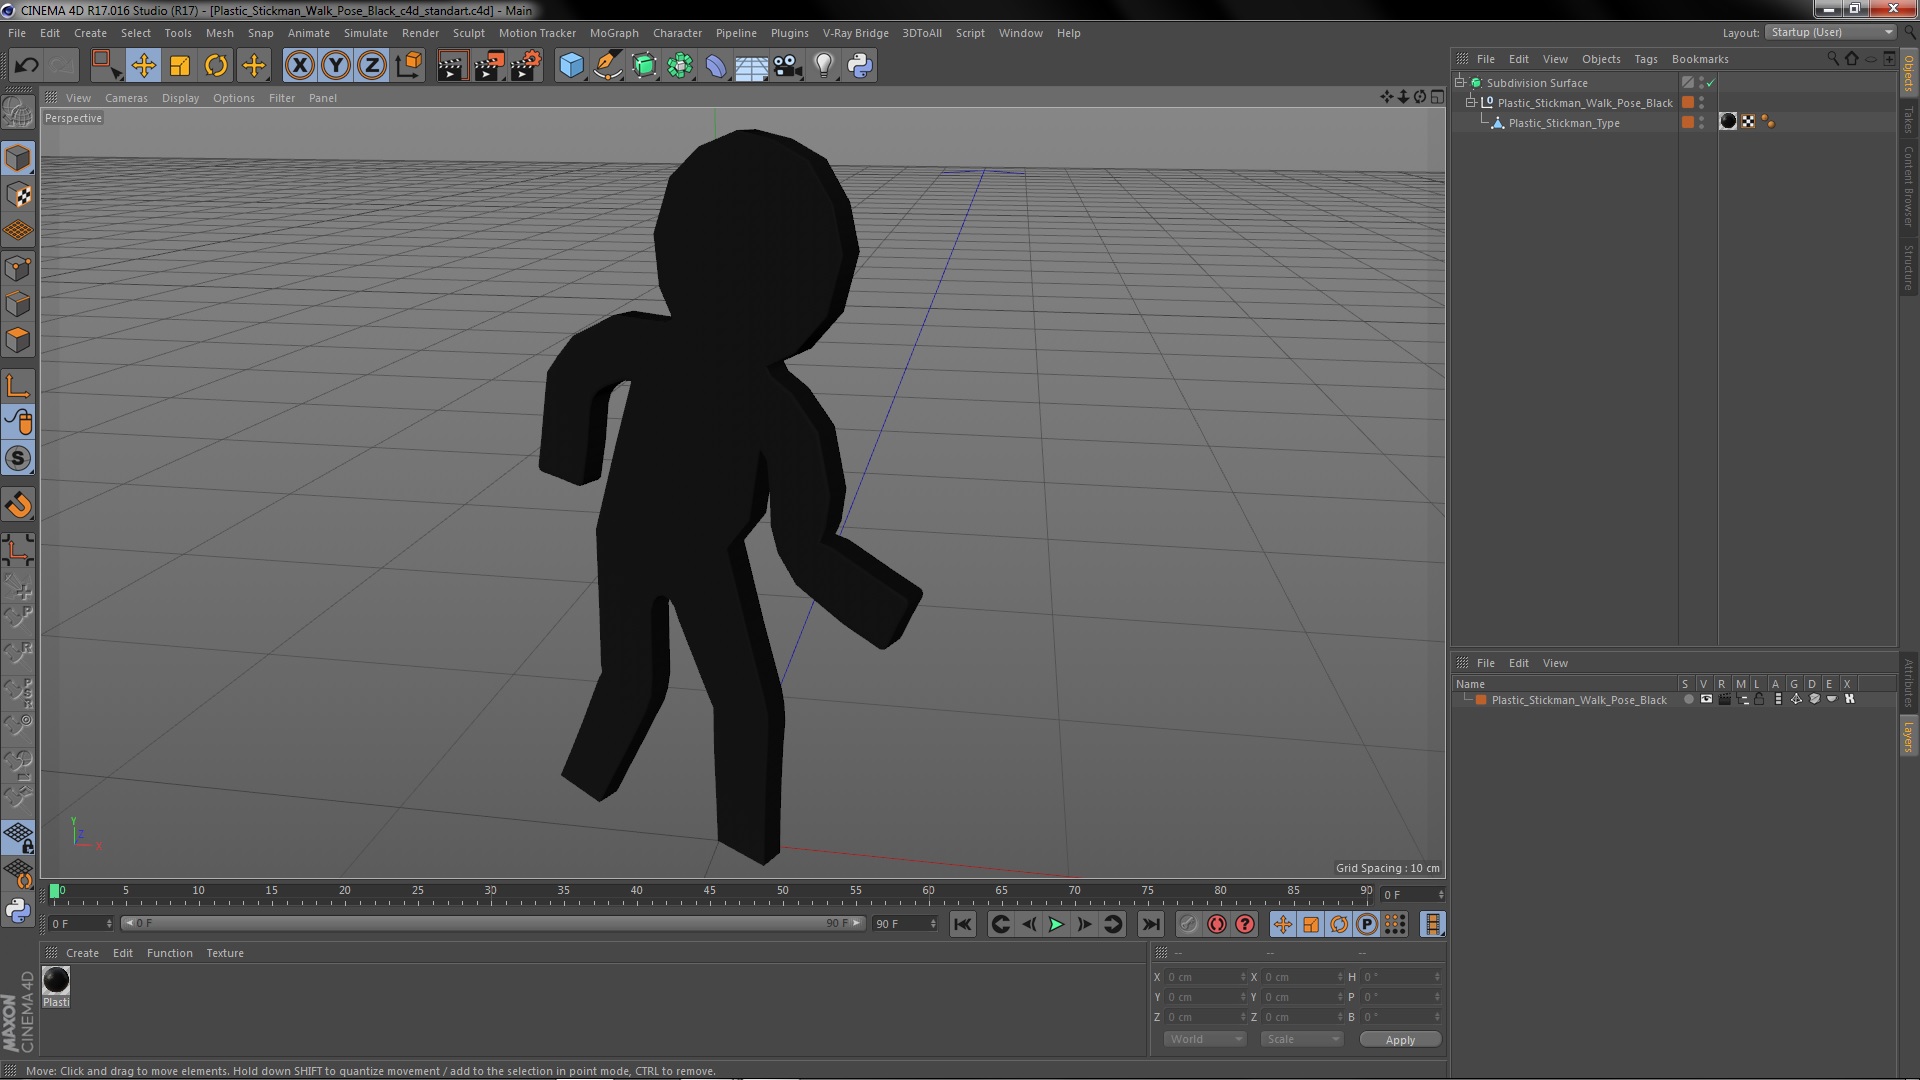
Task: Click Plastic_Stickman_Type layer color square
Action: tap(1688, 122)
